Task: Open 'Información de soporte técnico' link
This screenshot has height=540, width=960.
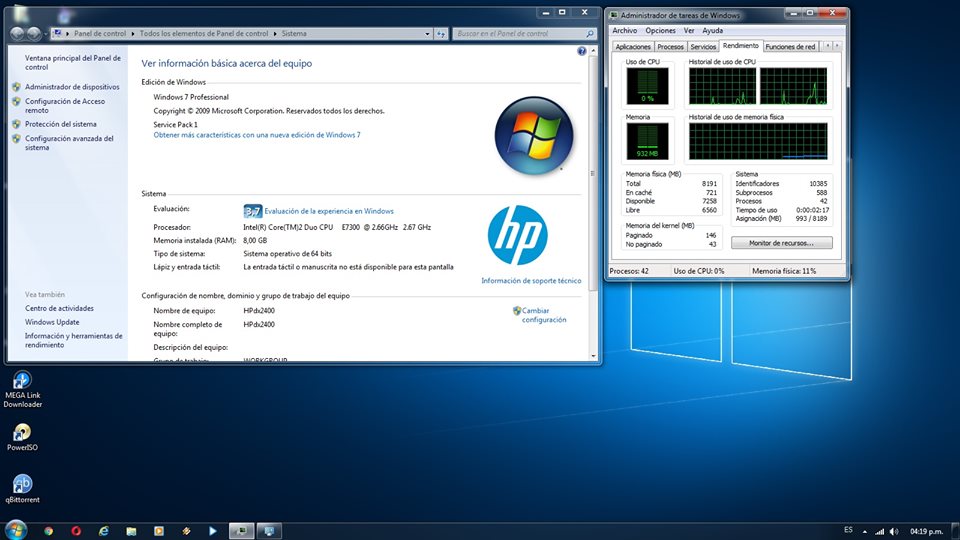Action: (531, 280)
